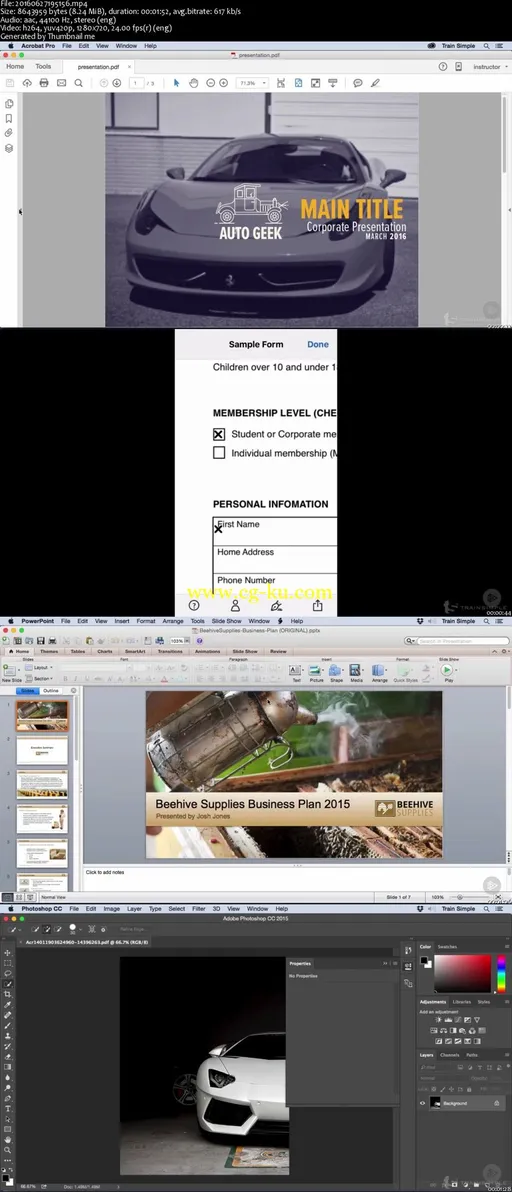Click the hue spectrum bar in Photoshop Color panel
Viewport: 512px width, 1192px height.
[501, 974]
